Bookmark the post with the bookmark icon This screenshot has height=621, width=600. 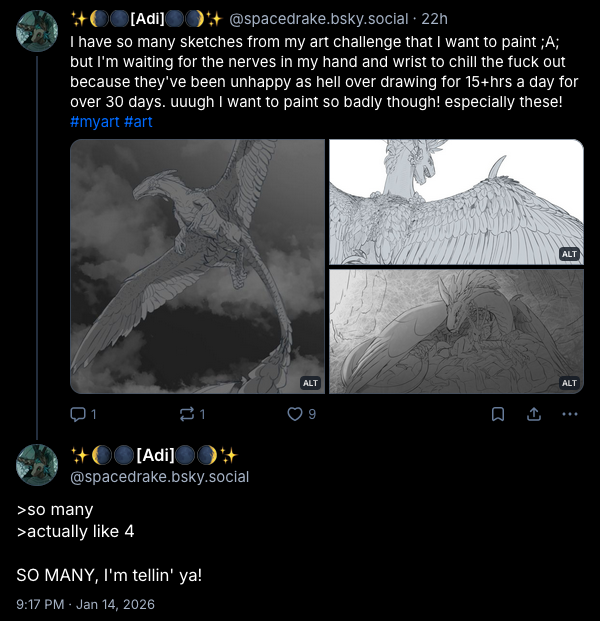[498, 414]
